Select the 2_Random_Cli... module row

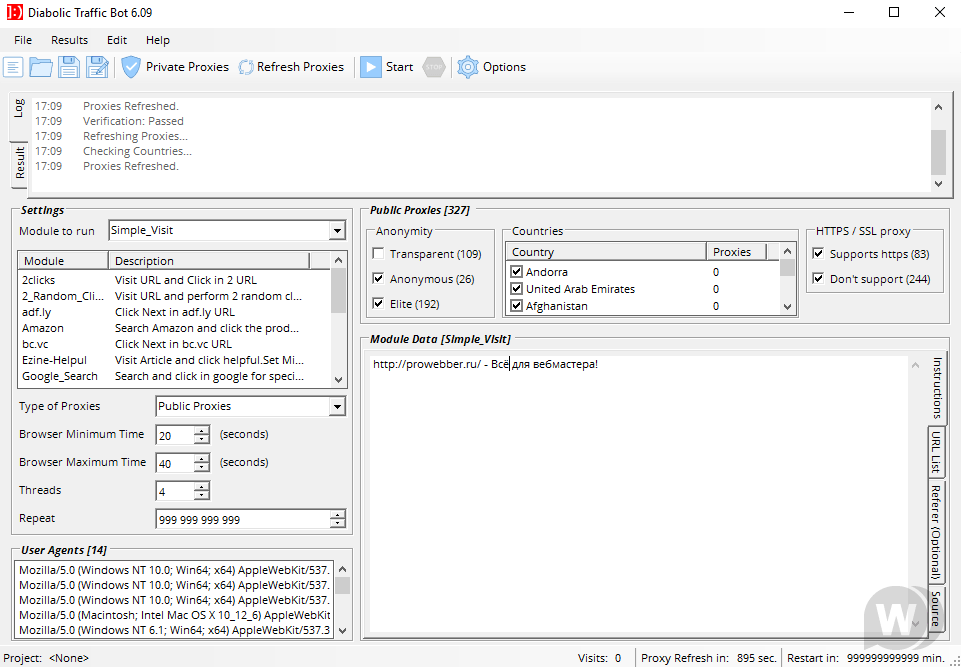point(174,296)
